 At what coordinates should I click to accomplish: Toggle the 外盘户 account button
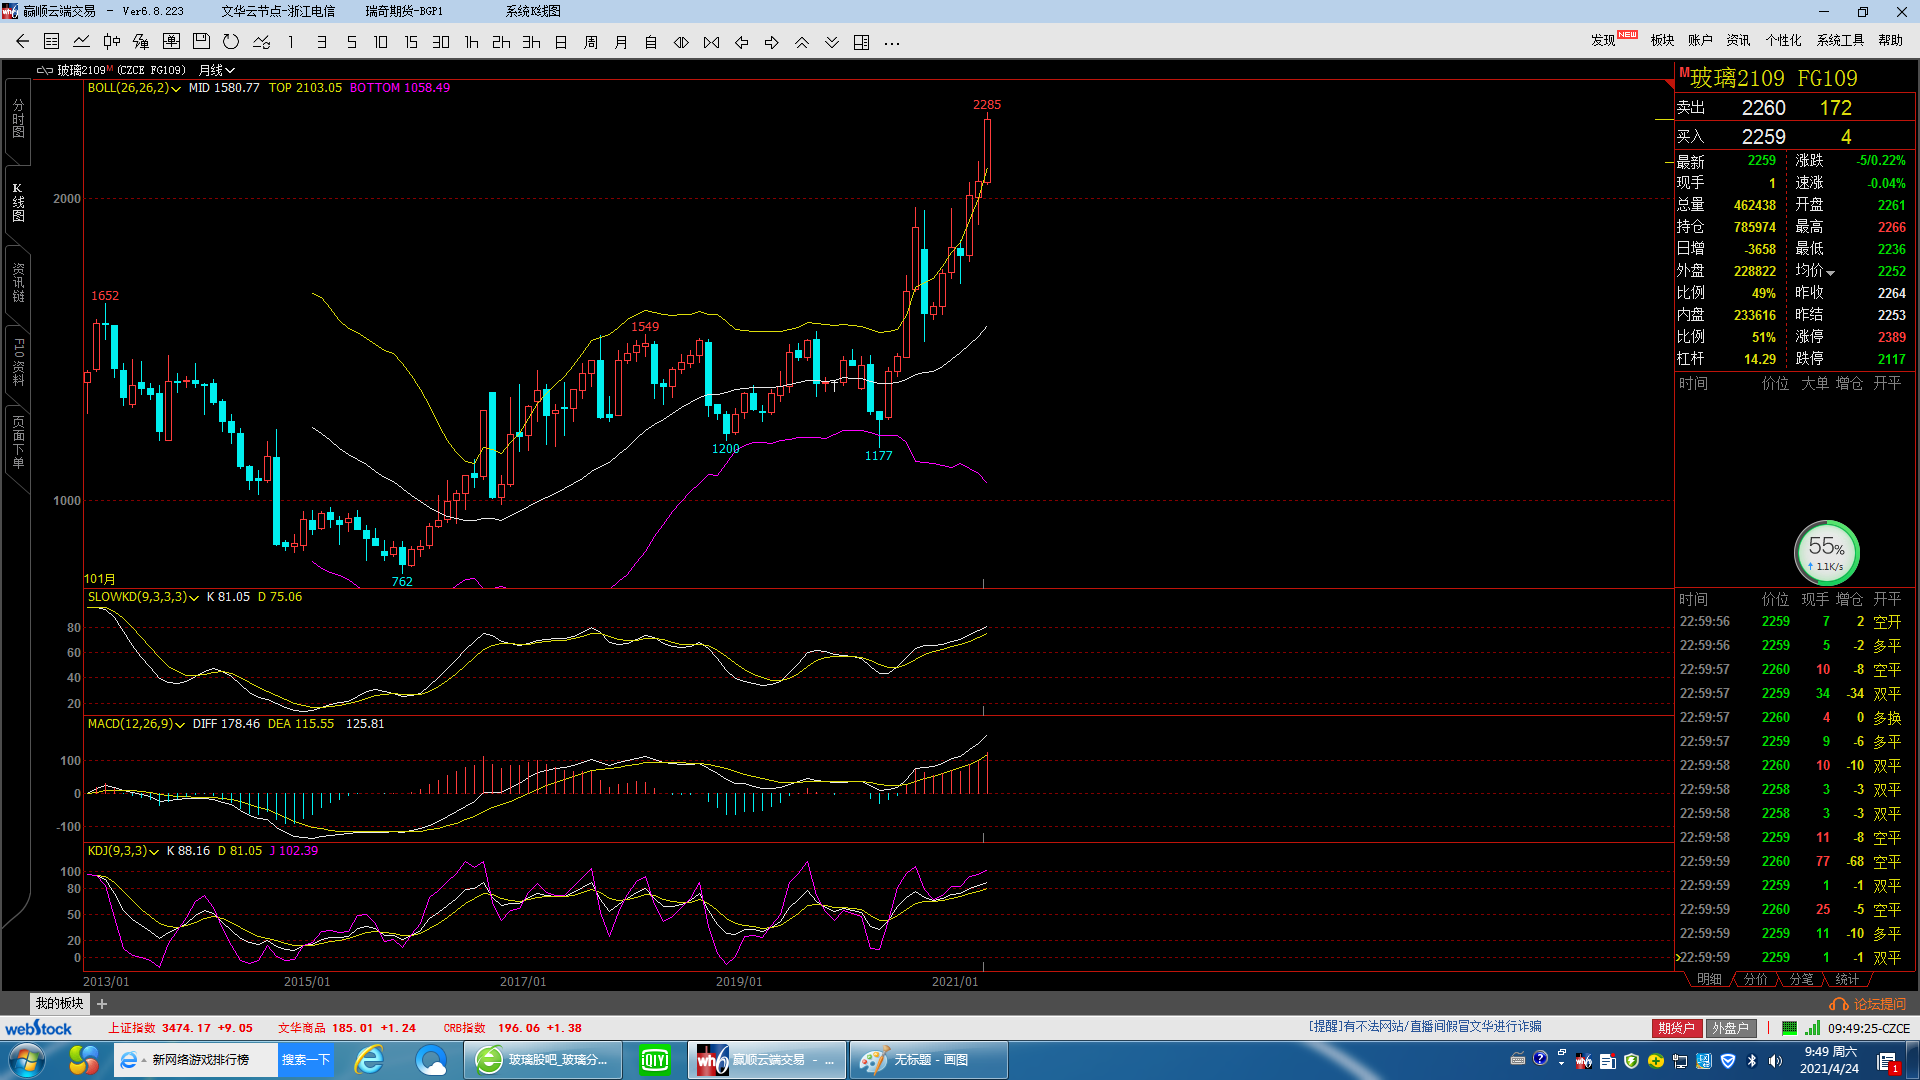(x=1730, y=1028)
